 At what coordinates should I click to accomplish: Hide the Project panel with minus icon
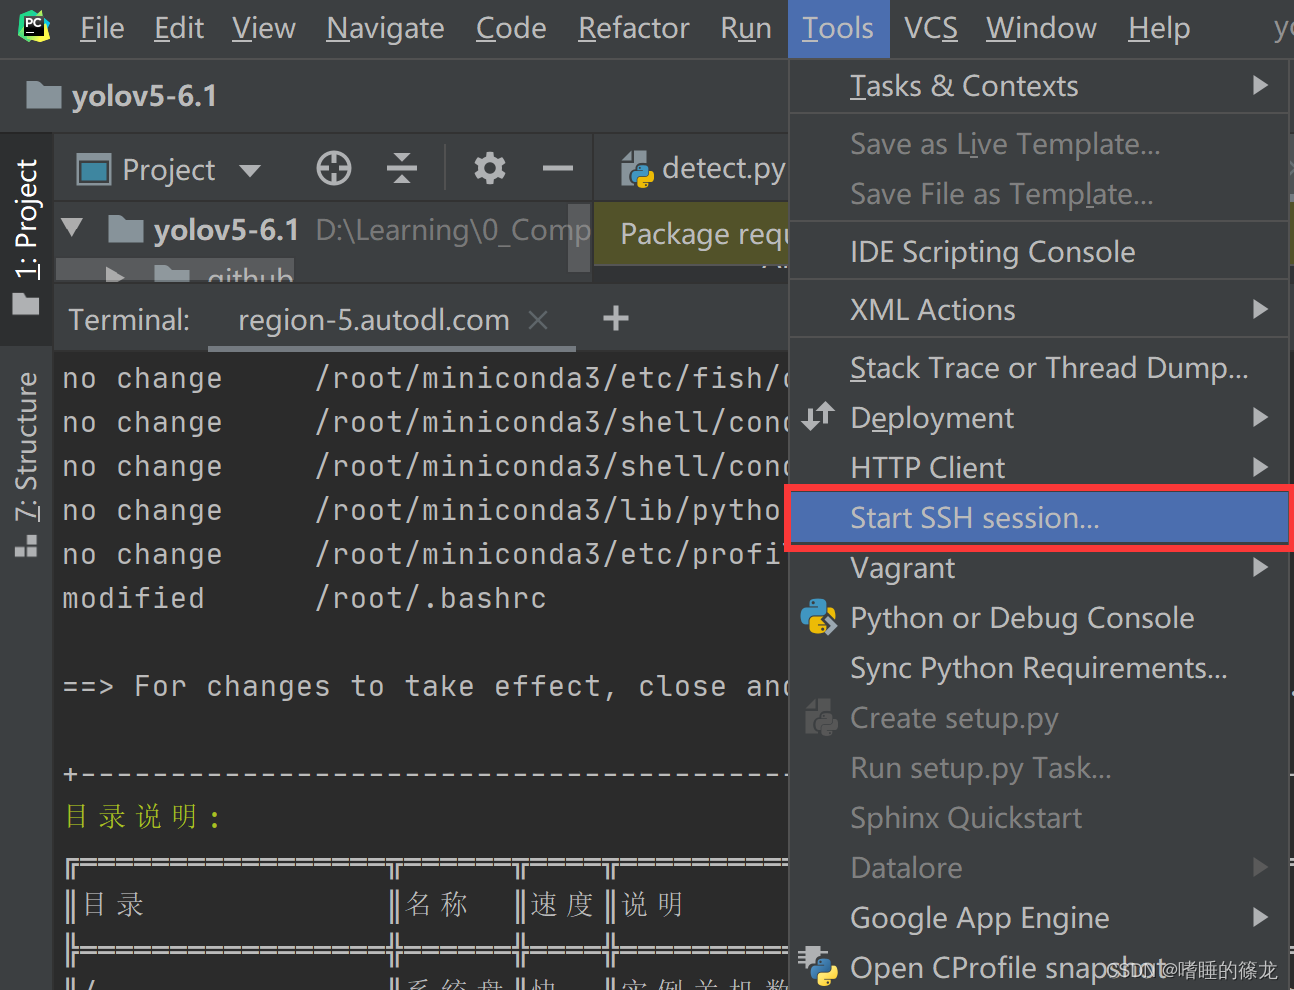pos(558,168)
